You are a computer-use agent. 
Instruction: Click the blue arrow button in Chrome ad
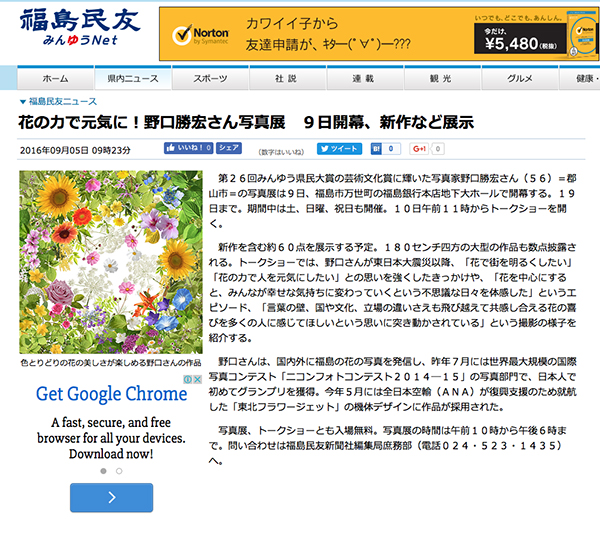point(111,496)
